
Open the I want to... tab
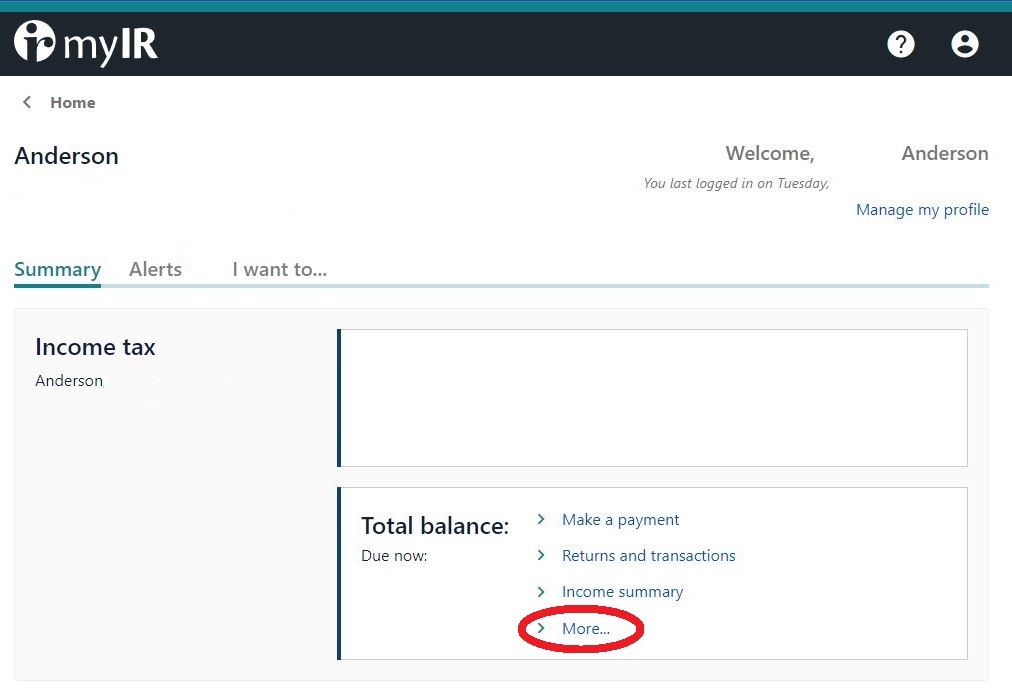(x=279, y=269)
